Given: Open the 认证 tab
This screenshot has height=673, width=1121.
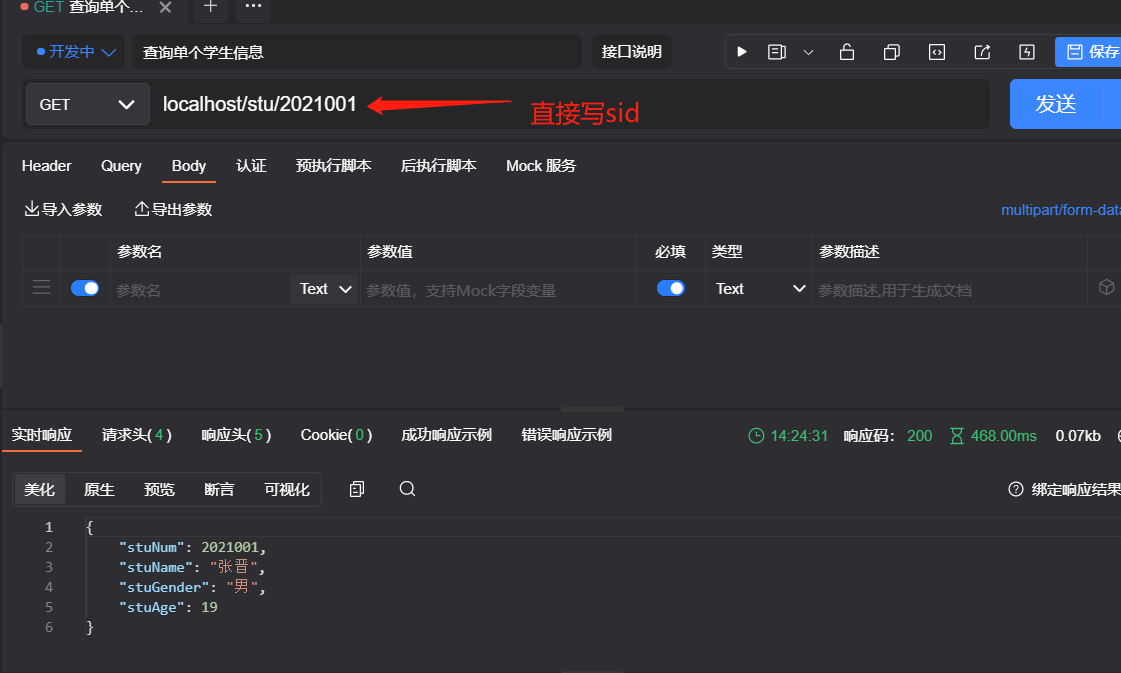Looking at the screenshot, I should click(x=251, y=166).
